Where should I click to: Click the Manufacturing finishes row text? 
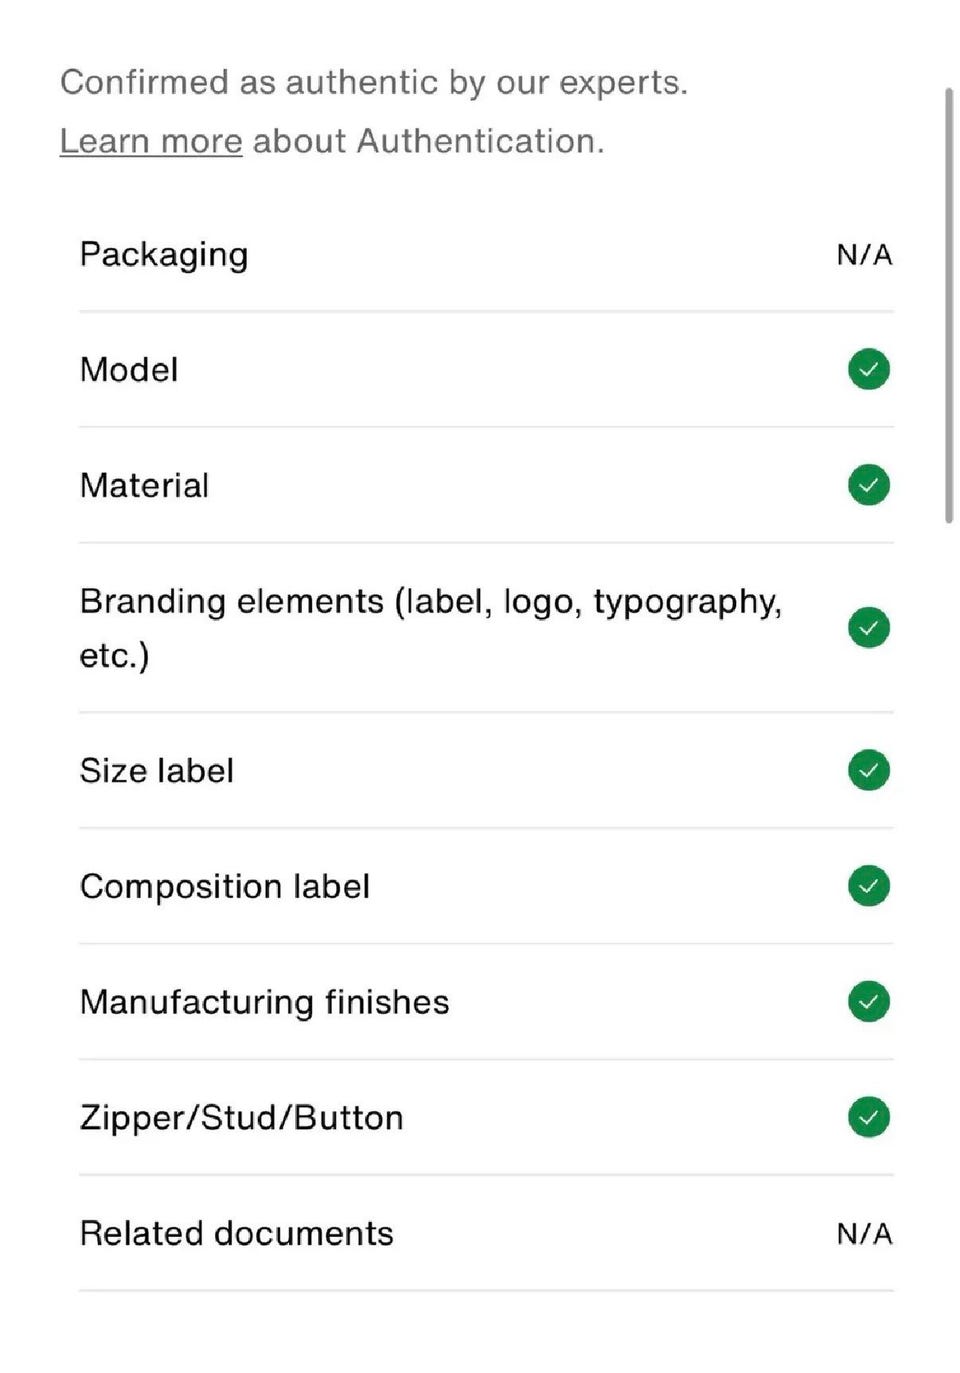(264, 1002)
